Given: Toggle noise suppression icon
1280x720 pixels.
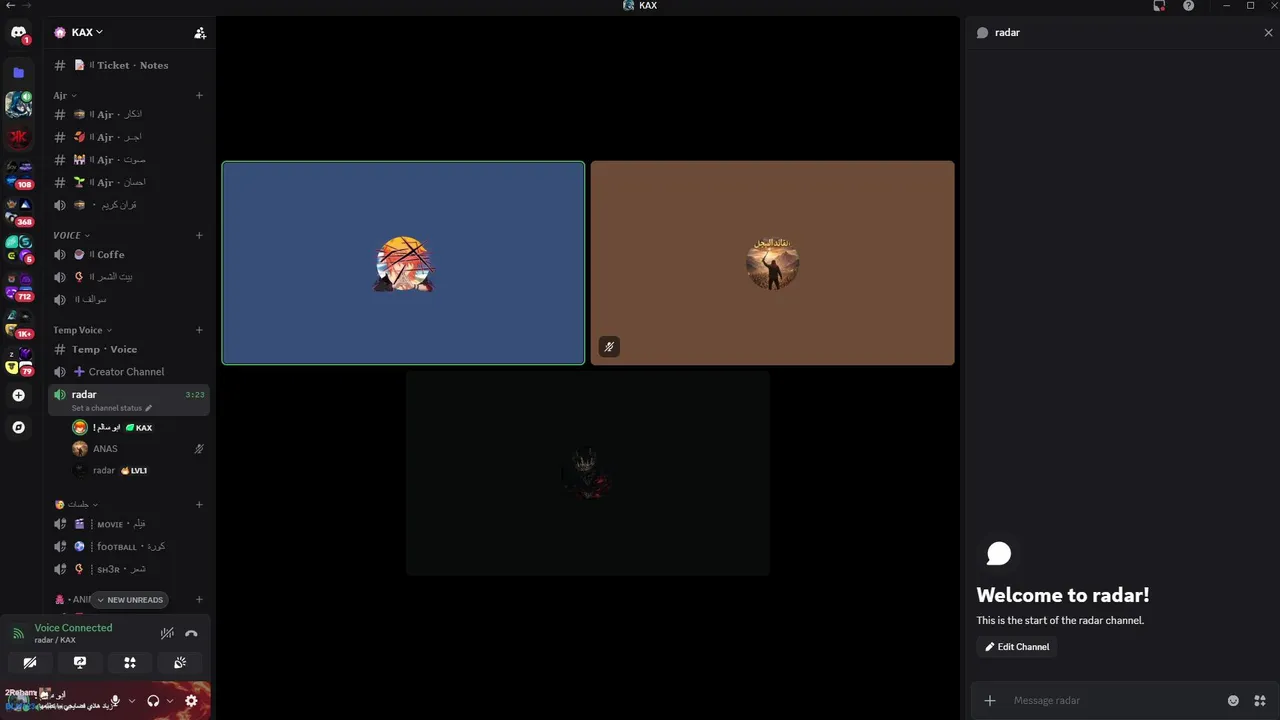Looking at the screenshot, I should pos(167,633).
